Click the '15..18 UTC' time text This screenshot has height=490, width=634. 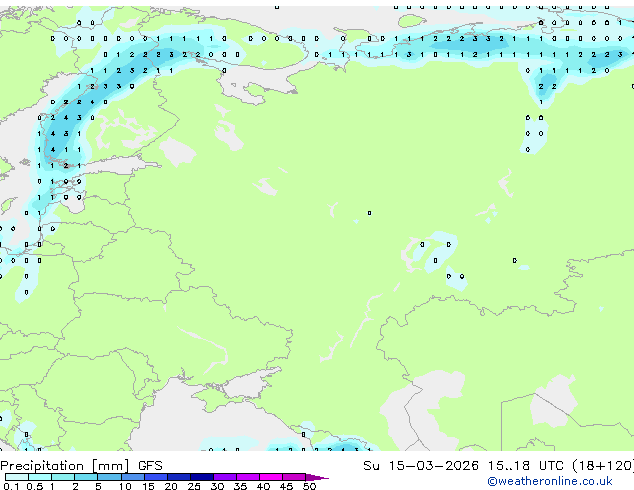click(525, 466)
